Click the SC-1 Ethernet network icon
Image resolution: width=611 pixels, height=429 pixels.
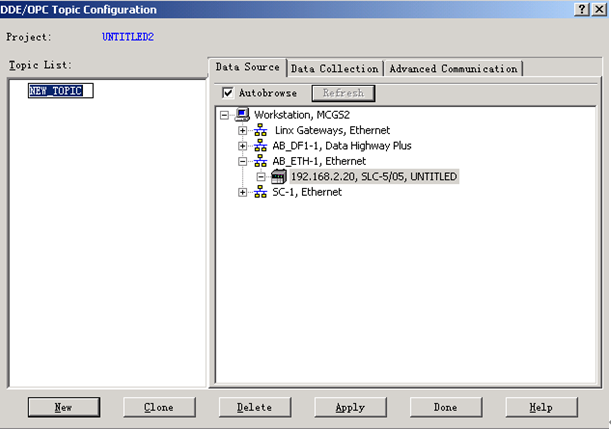pyautogui.click(x=260, y=192)
